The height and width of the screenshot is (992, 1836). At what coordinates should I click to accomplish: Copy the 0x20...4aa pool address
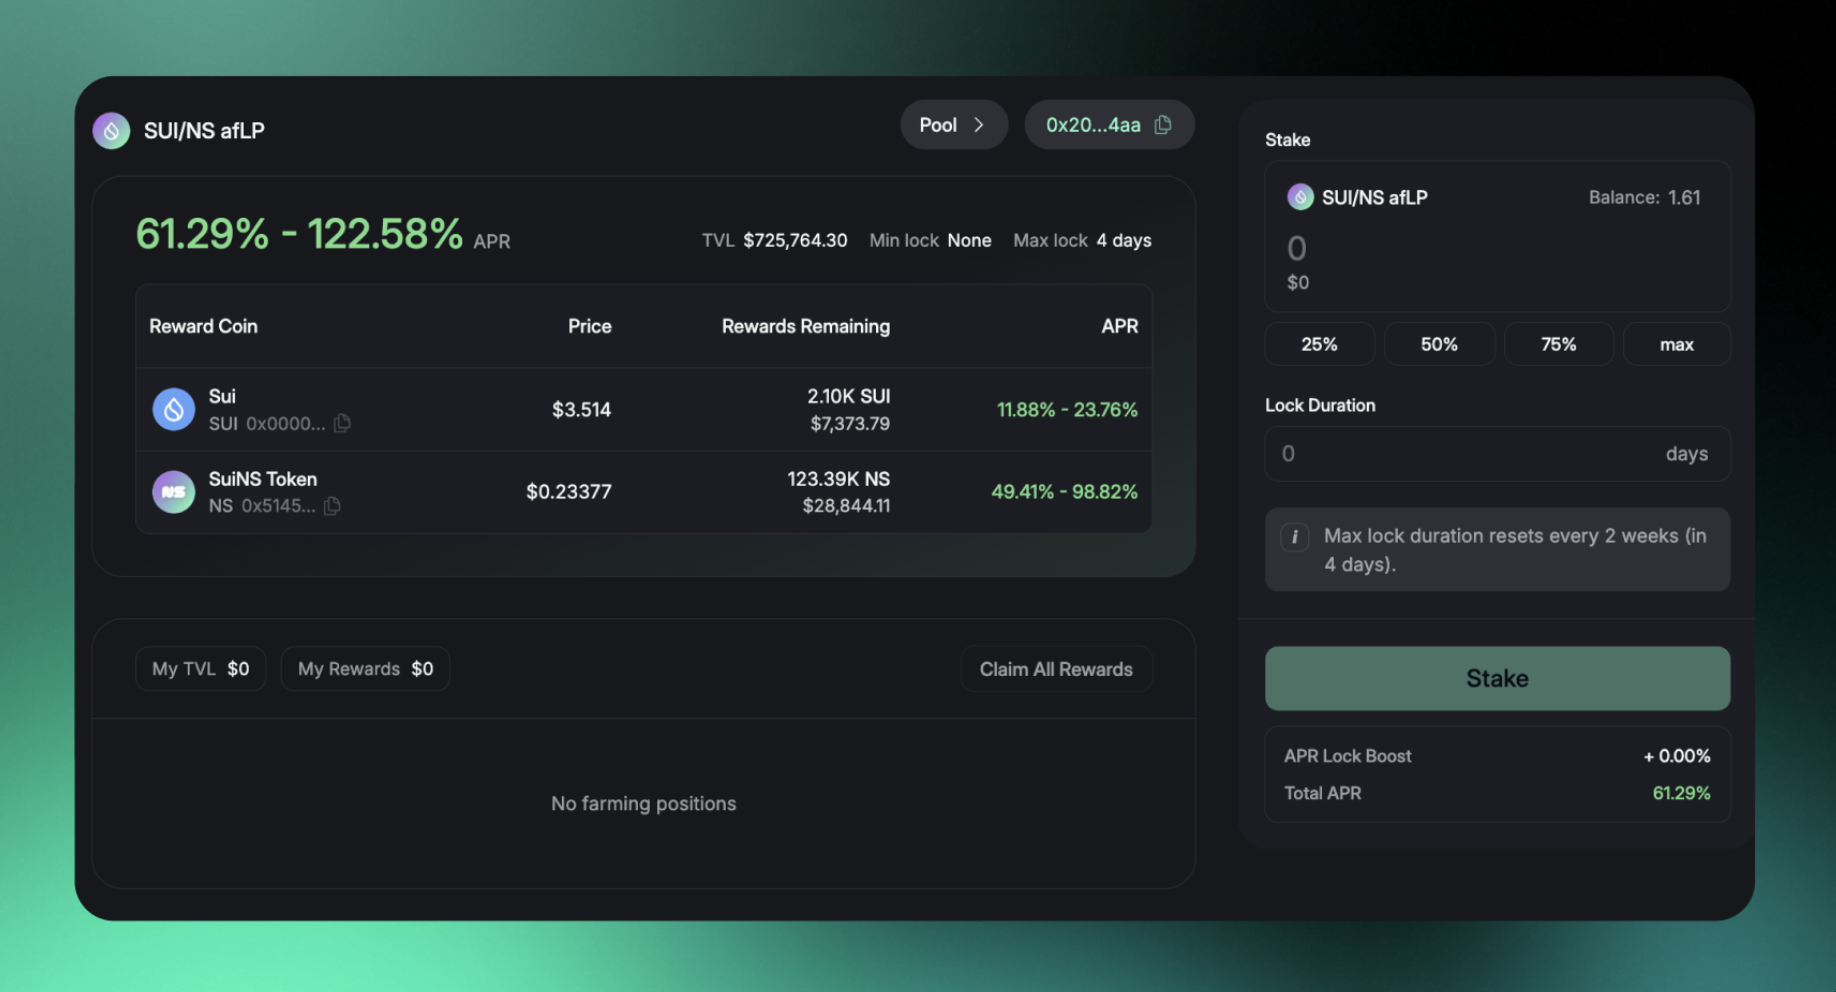coord(1163,125)
